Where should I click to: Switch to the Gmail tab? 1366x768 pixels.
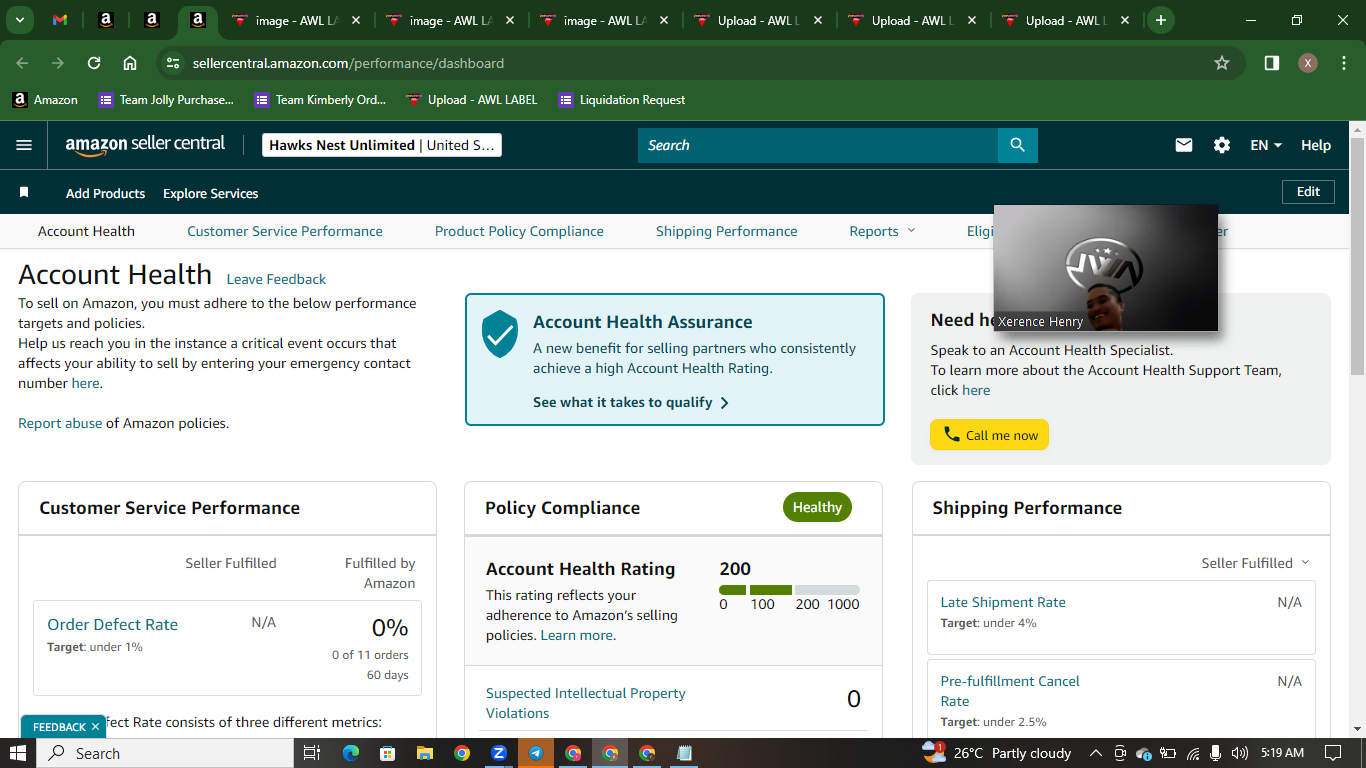(x=60, y=20)
